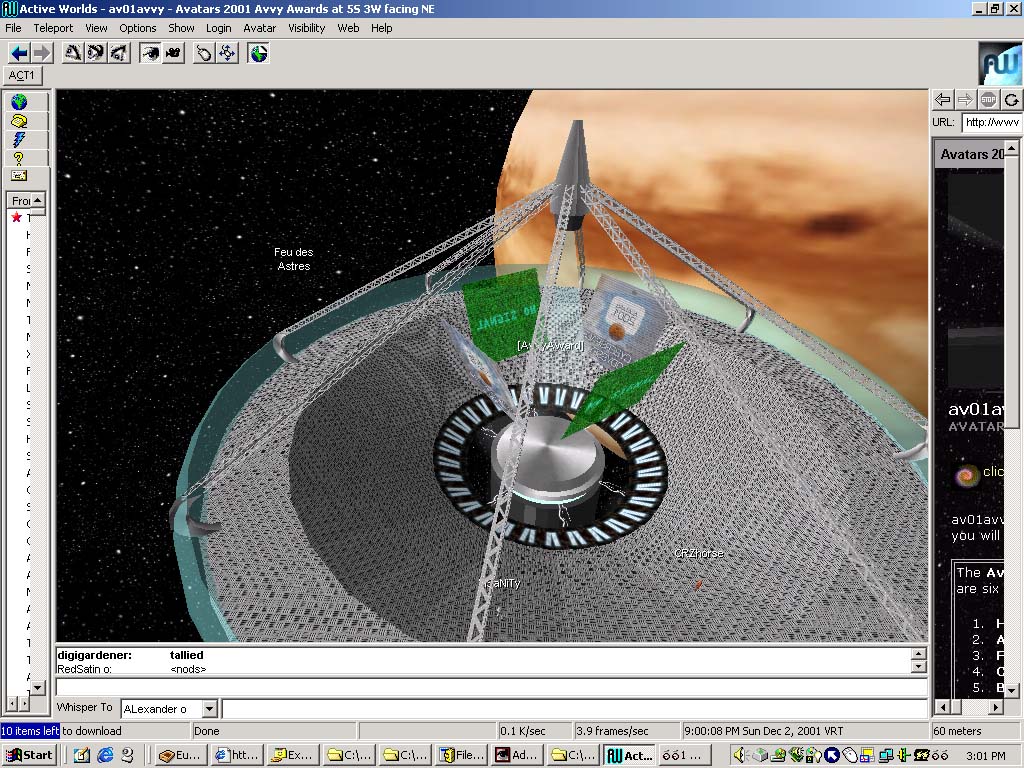
Task: Open the Contacts tab with telephone icon
Action: (x=19, y=121)
